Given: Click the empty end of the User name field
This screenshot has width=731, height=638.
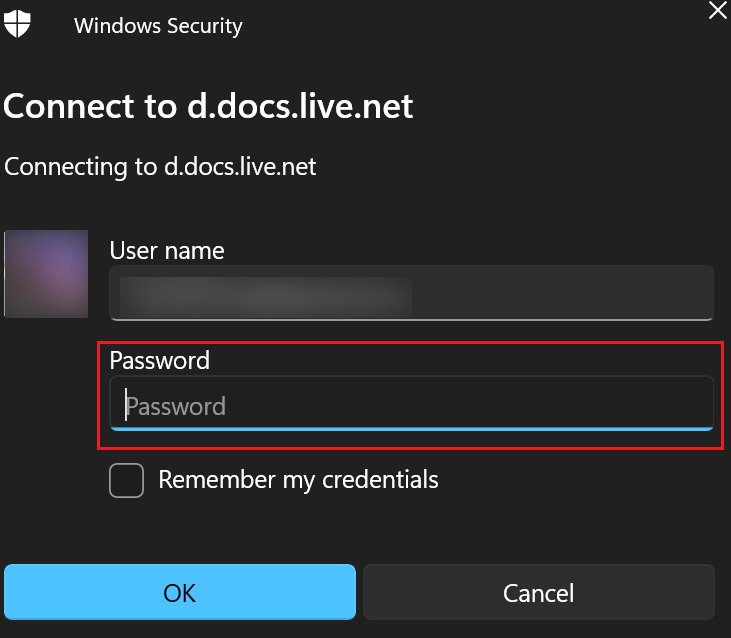Looking at the screenshot, I should (x=562, y=293).
